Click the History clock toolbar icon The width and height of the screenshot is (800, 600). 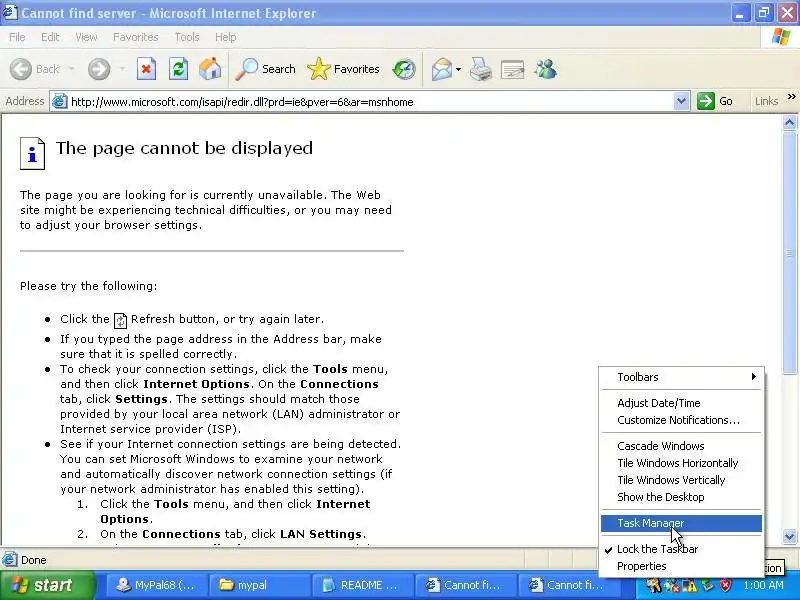tap(404, 69)
